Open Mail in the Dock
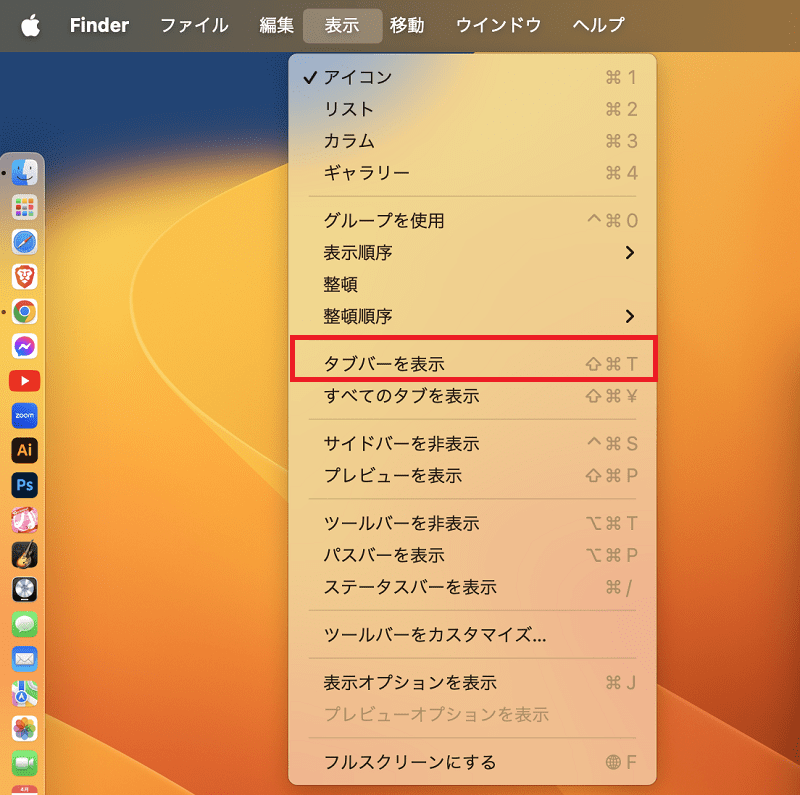Screen dimensions: 800x795 coord(24,659)
